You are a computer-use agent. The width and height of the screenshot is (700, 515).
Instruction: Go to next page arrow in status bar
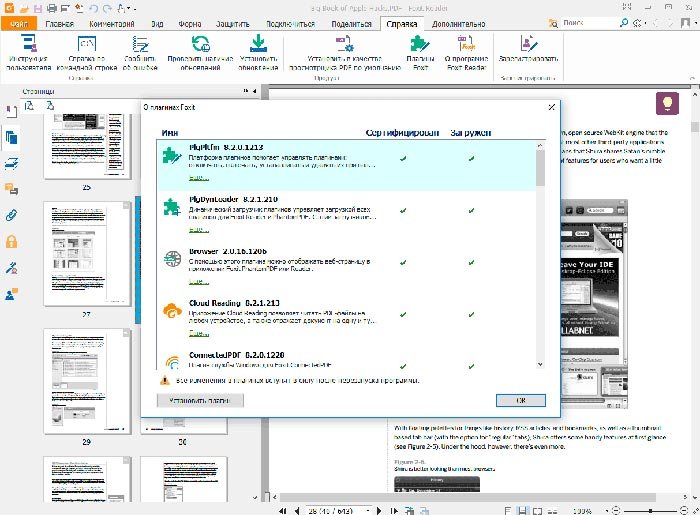point(379,511)
